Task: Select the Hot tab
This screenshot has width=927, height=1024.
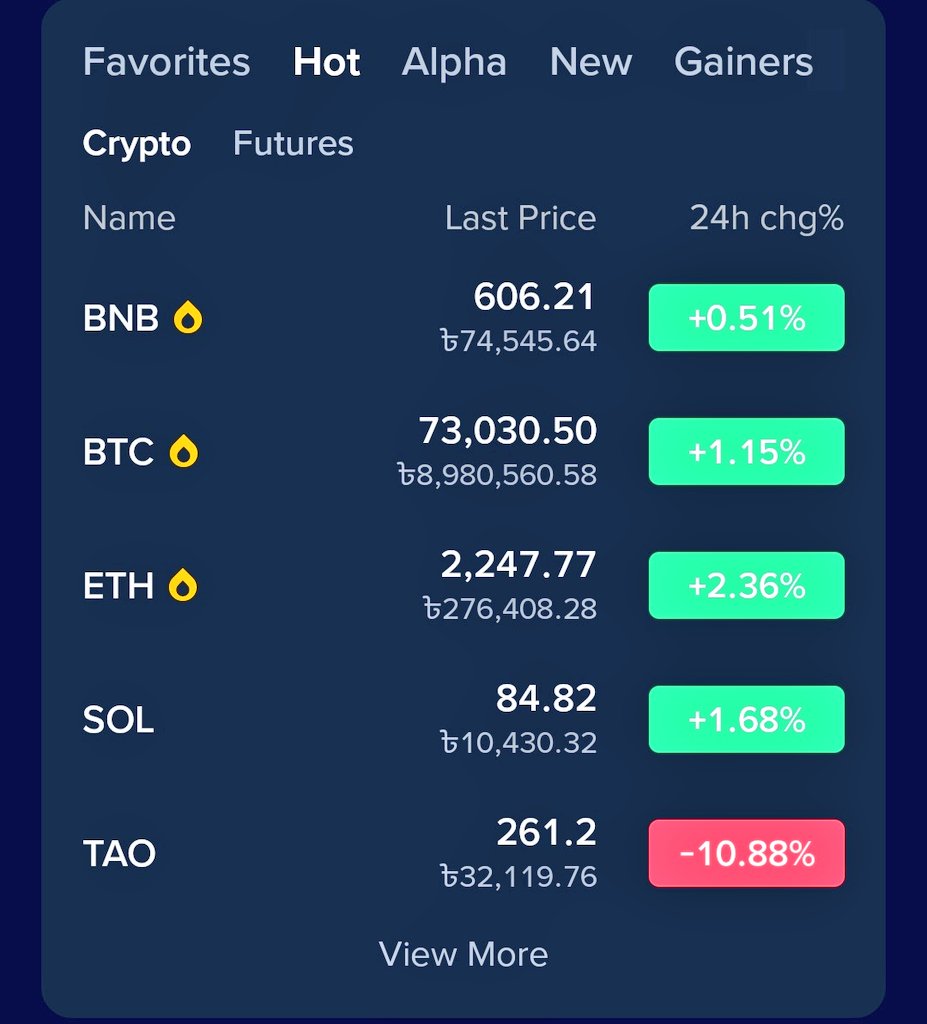Action: [x=327, y=62]
